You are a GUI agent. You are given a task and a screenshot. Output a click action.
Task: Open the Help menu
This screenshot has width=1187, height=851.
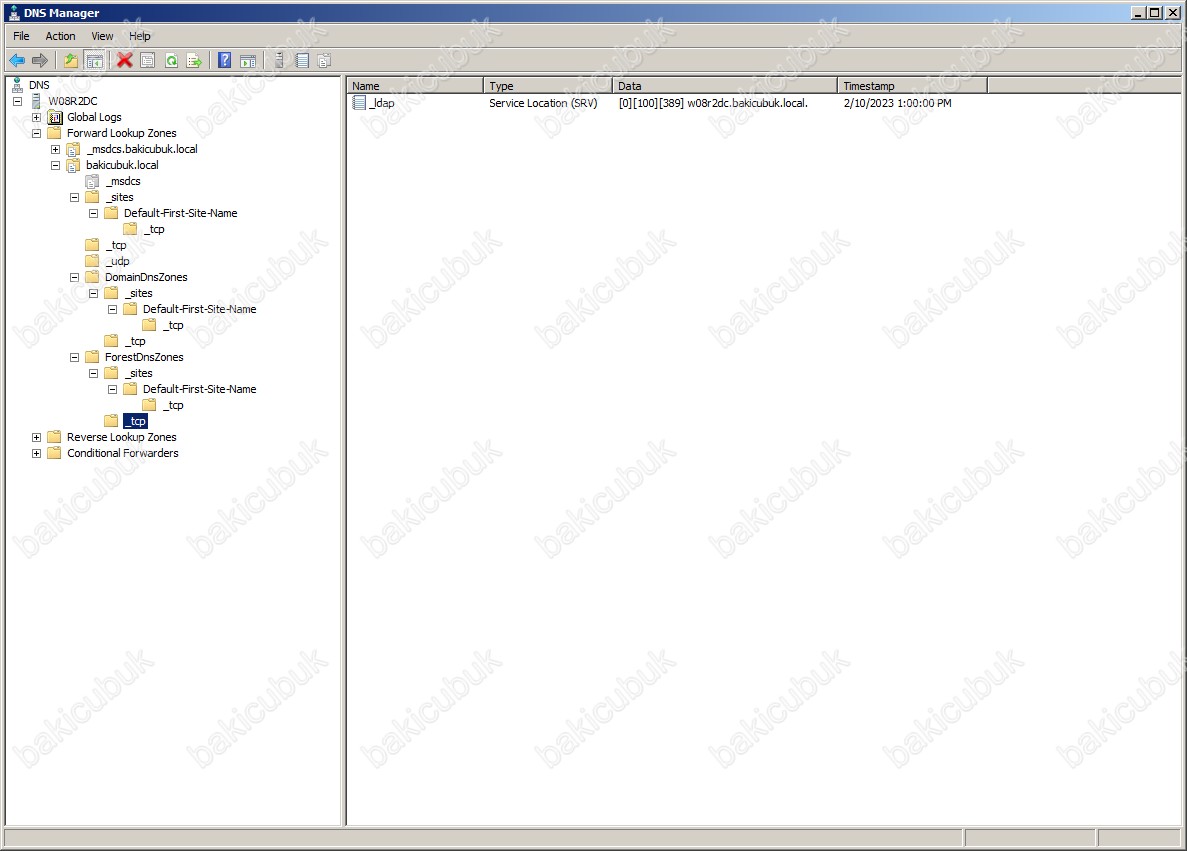[x=139, y=36]
